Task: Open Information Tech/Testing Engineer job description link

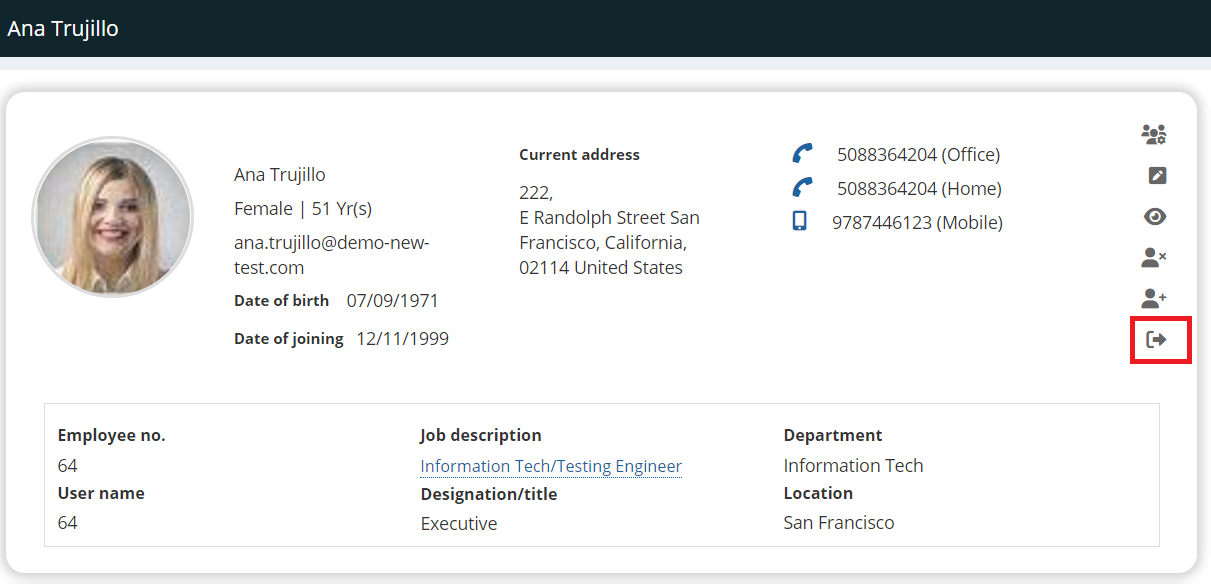Action: [551, 466]
